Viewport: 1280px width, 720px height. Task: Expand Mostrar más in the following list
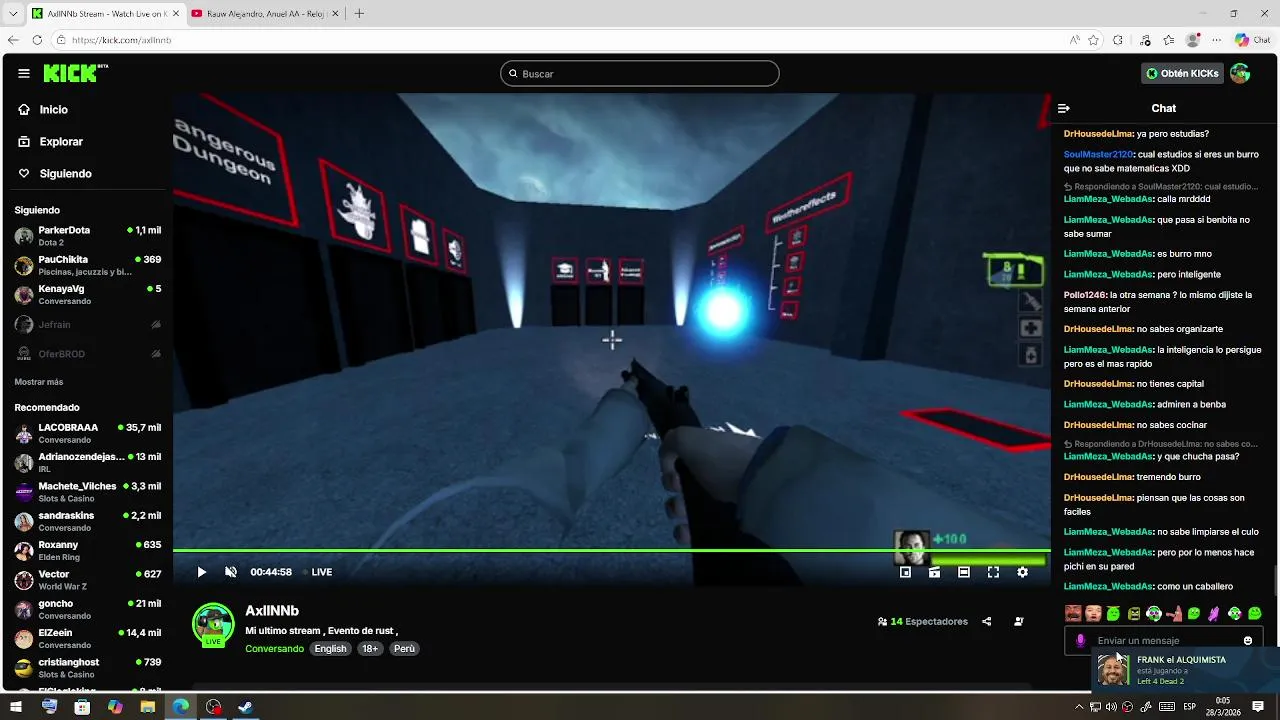click(39, 382)
